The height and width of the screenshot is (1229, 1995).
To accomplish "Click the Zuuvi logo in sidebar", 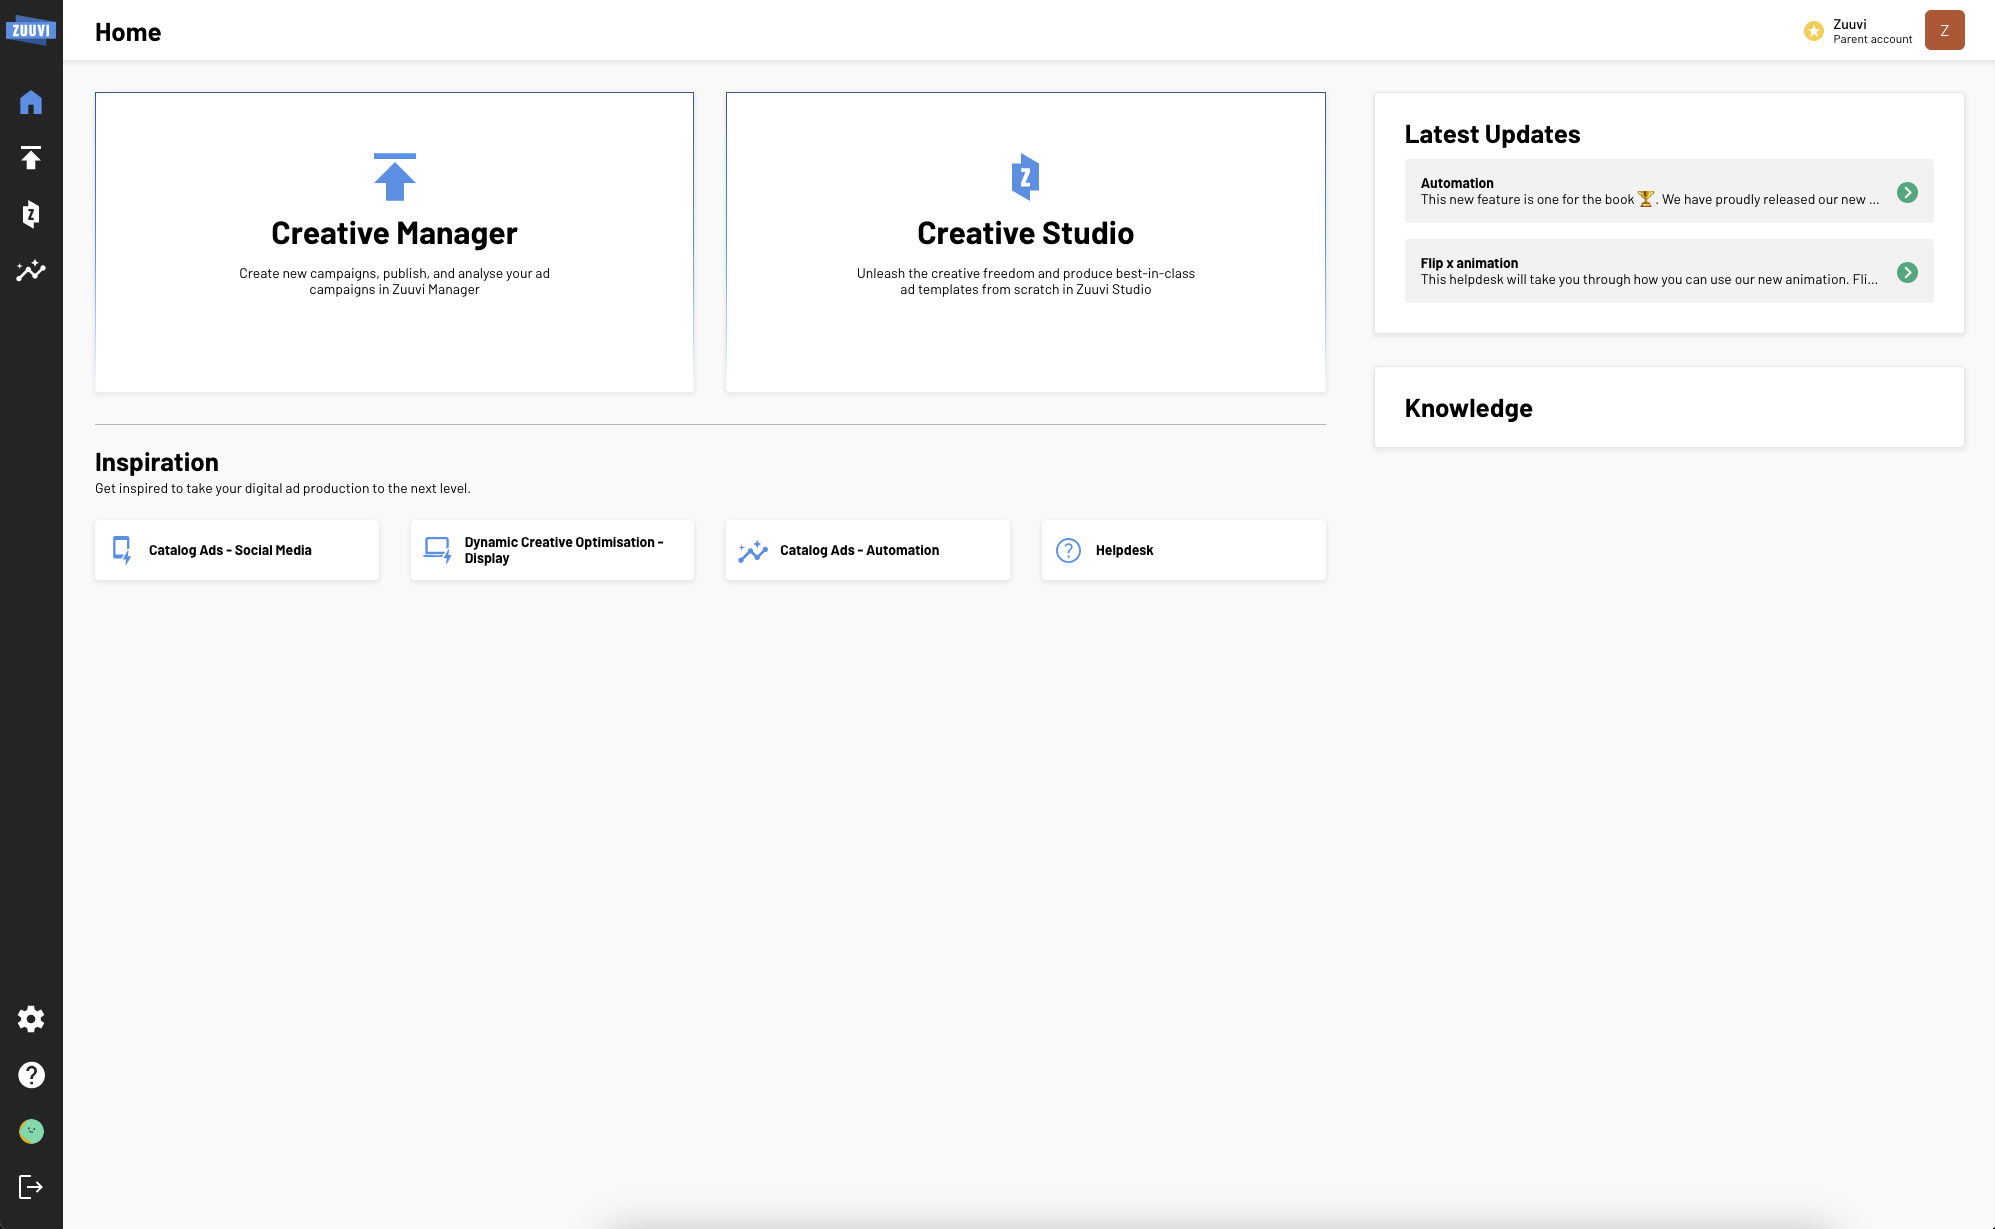I will coord(31,30).
